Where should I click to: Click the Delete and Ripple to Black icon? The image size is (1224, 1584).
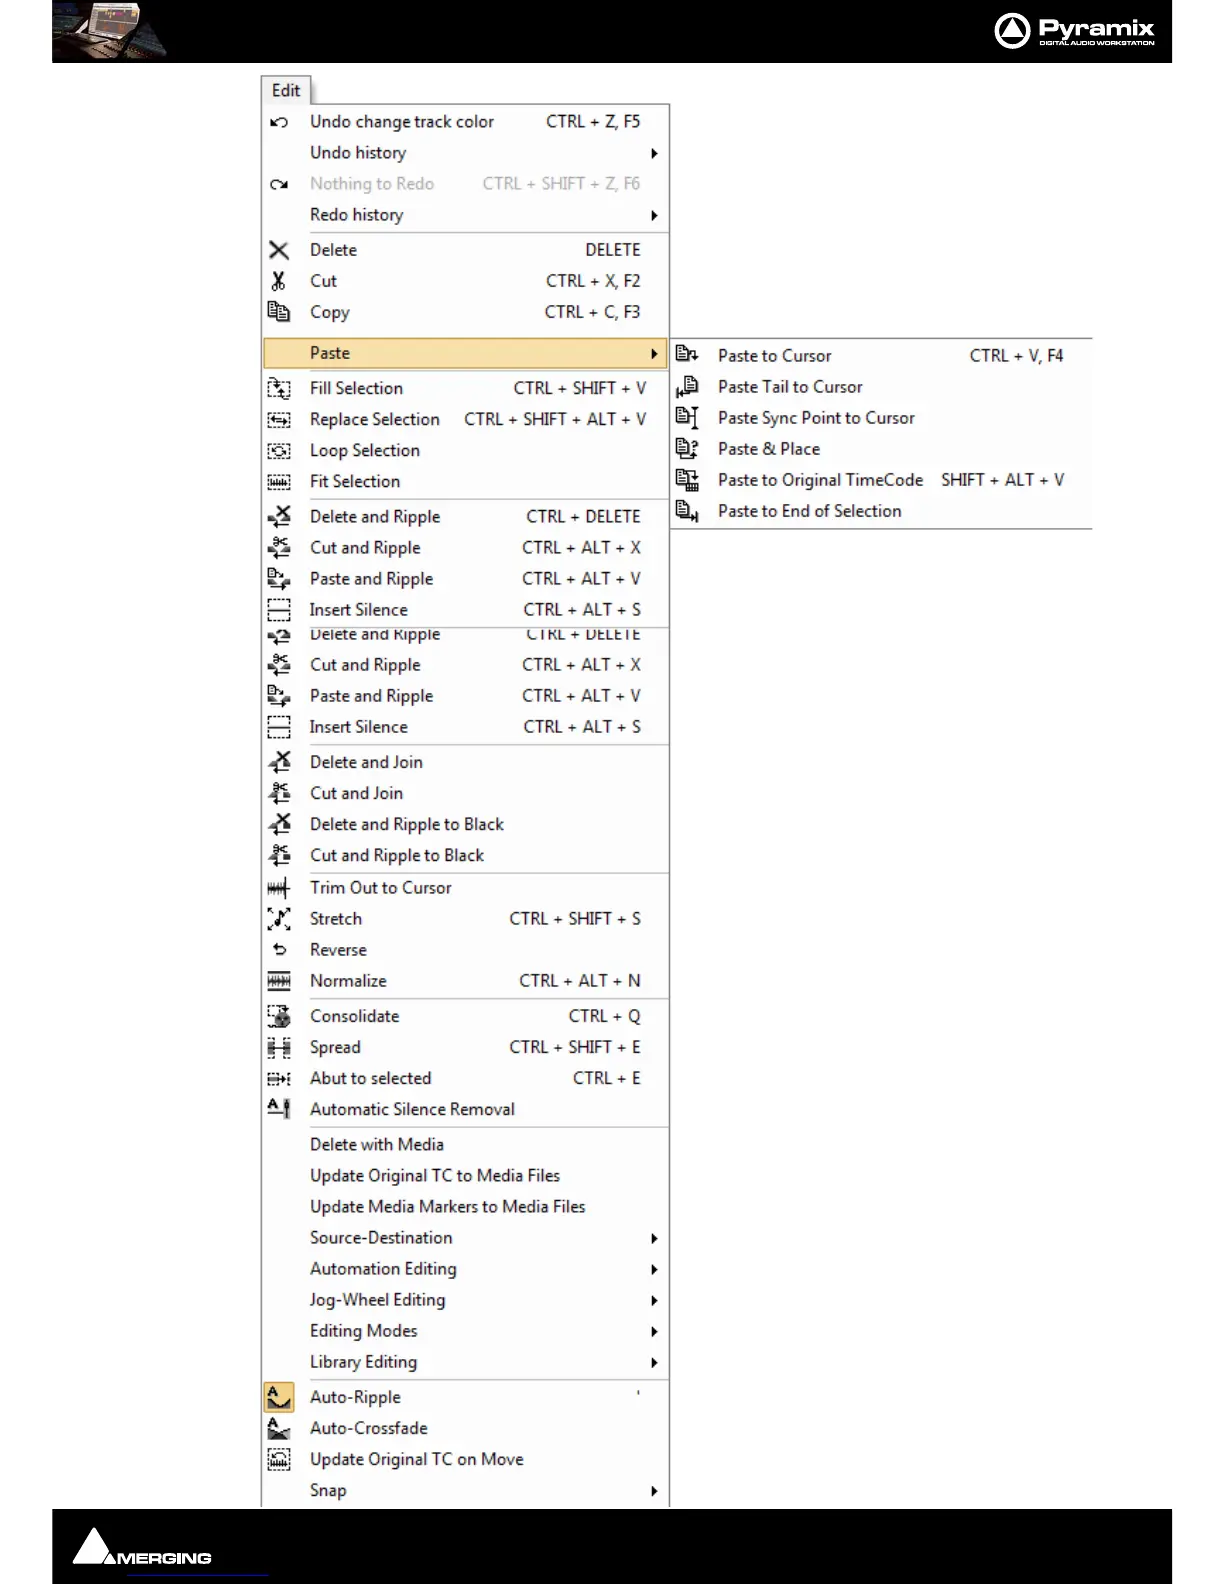279,824
